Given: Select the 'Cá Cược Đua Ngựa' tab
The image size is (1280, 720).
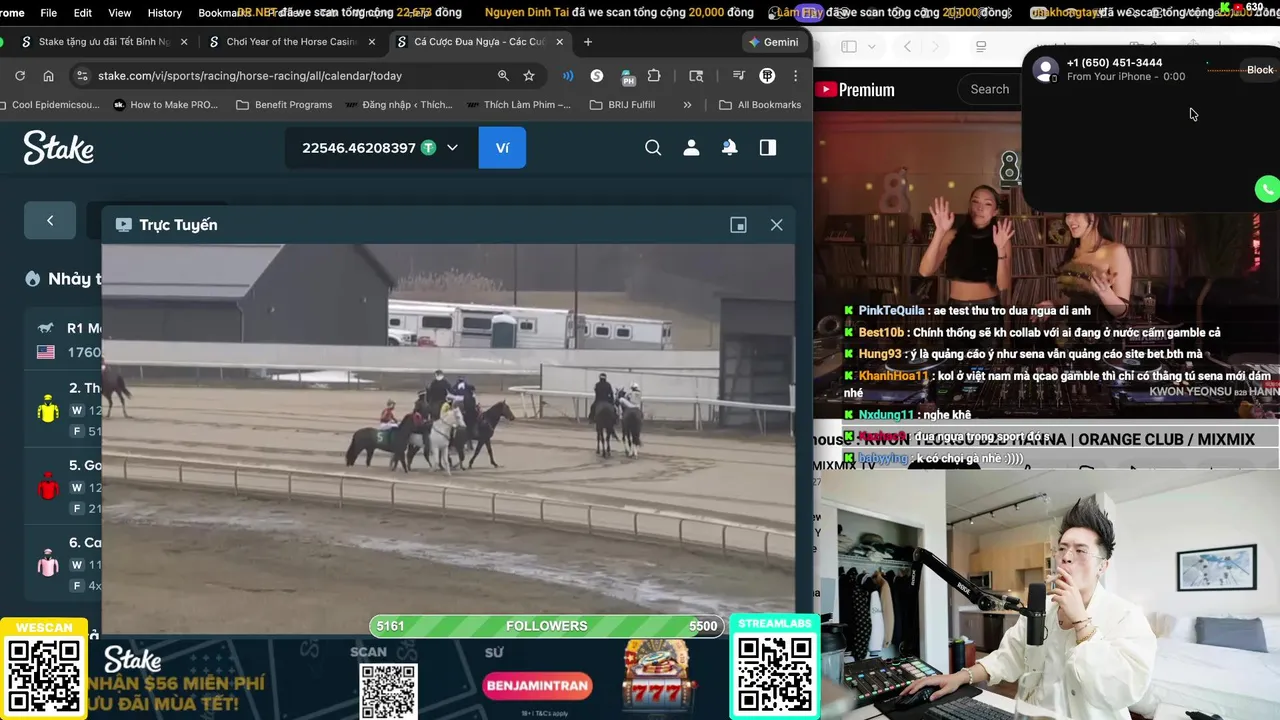Looking at the screenshot, I should click(480, 42).
